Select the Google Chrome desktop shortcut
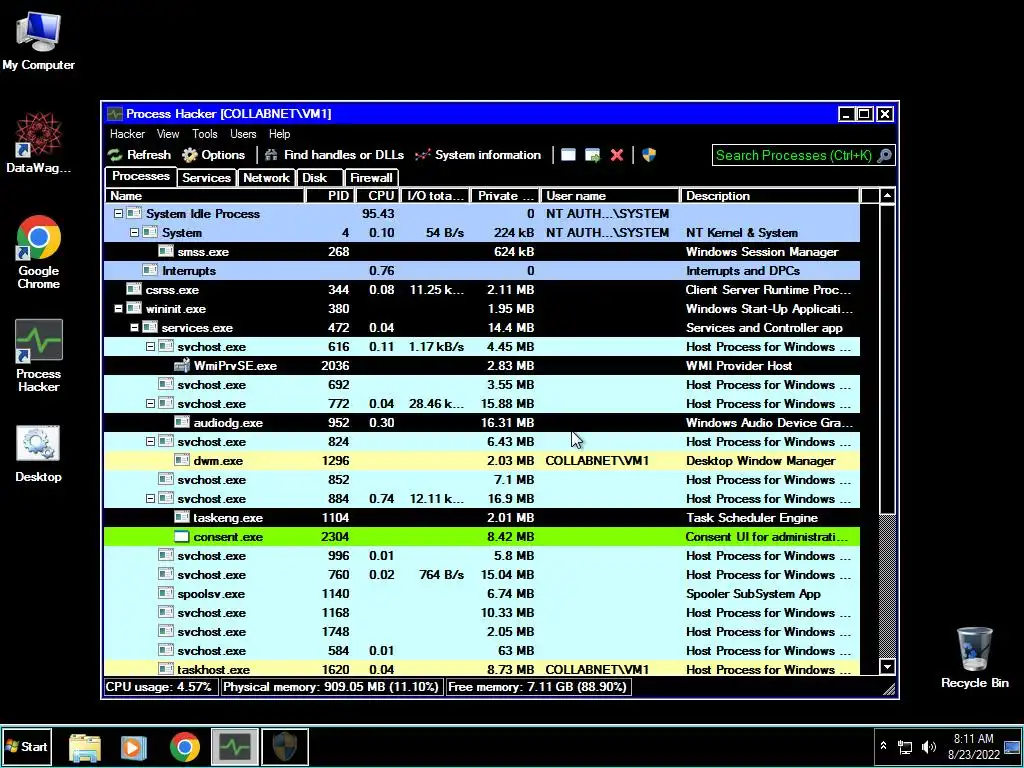Image resolution: width=1024 pixels, height=768 pixels. pos(39,252)
